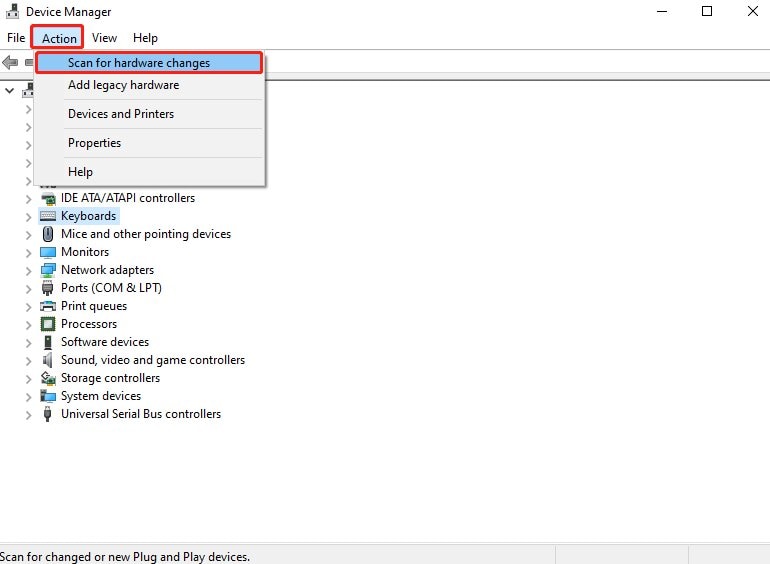Click the Keyboards category icon
770x564 pixels.
pos(48,216)
